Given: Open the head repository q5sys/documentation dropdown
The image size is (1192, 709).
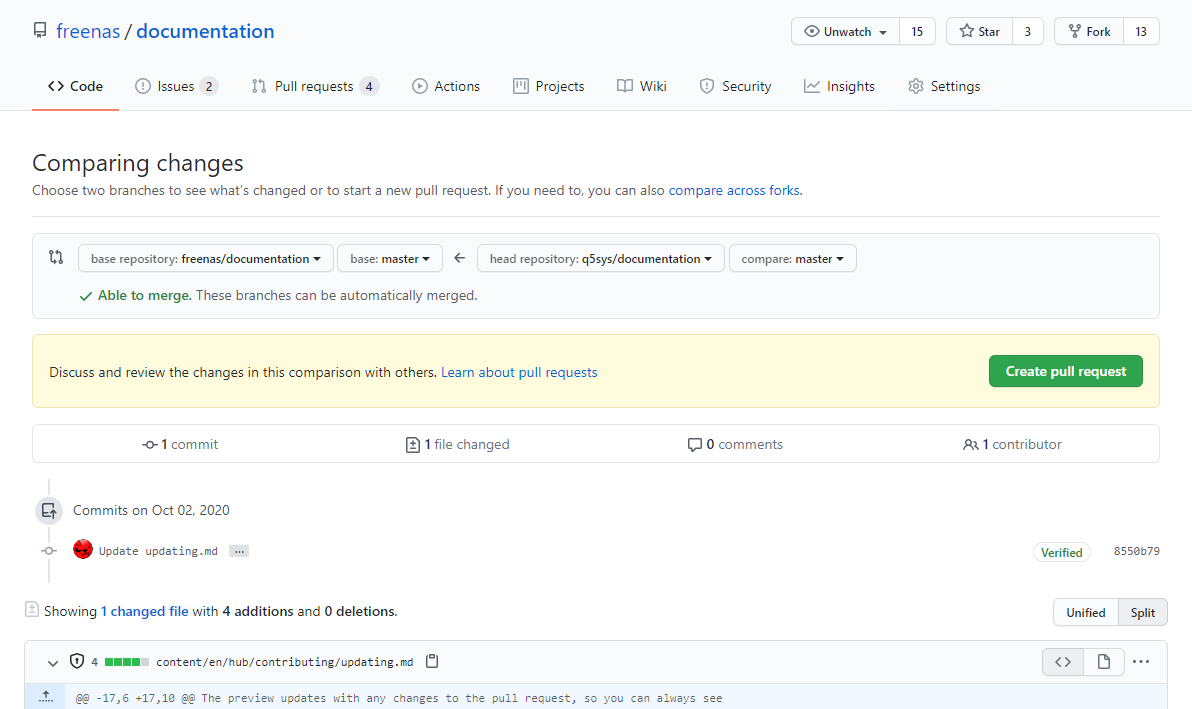Looking at the screenshot, I should coord(600,259).
